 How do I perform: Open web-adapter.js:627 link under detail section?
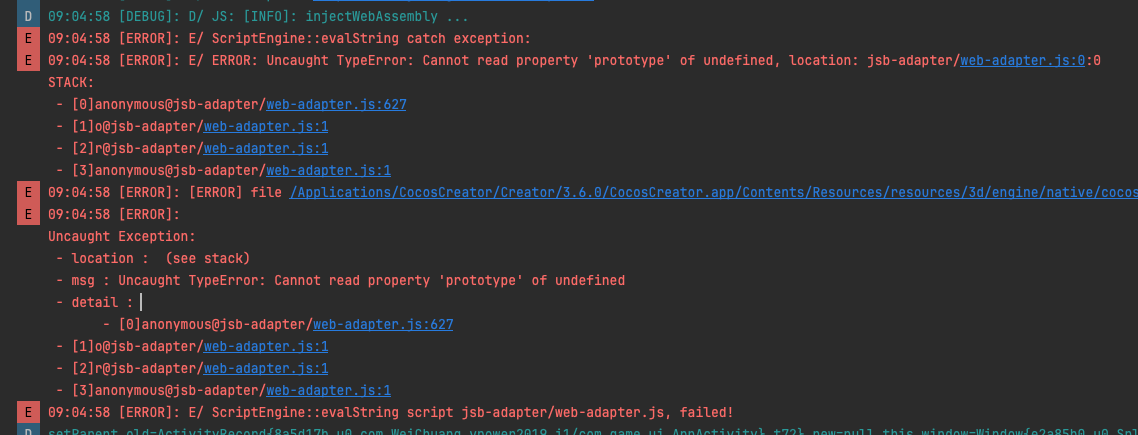[383, 324]
